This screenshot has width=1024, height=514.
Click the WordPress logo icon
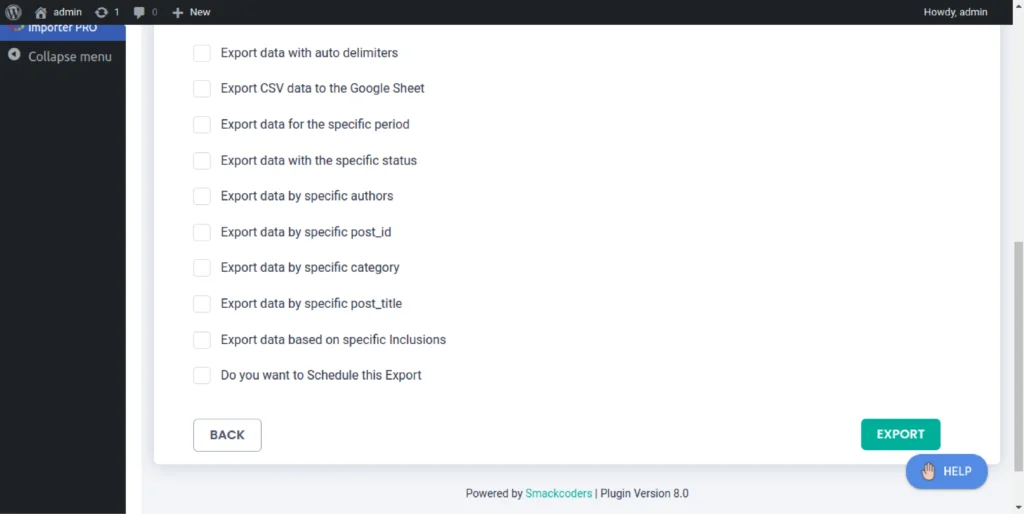[13, 12]
